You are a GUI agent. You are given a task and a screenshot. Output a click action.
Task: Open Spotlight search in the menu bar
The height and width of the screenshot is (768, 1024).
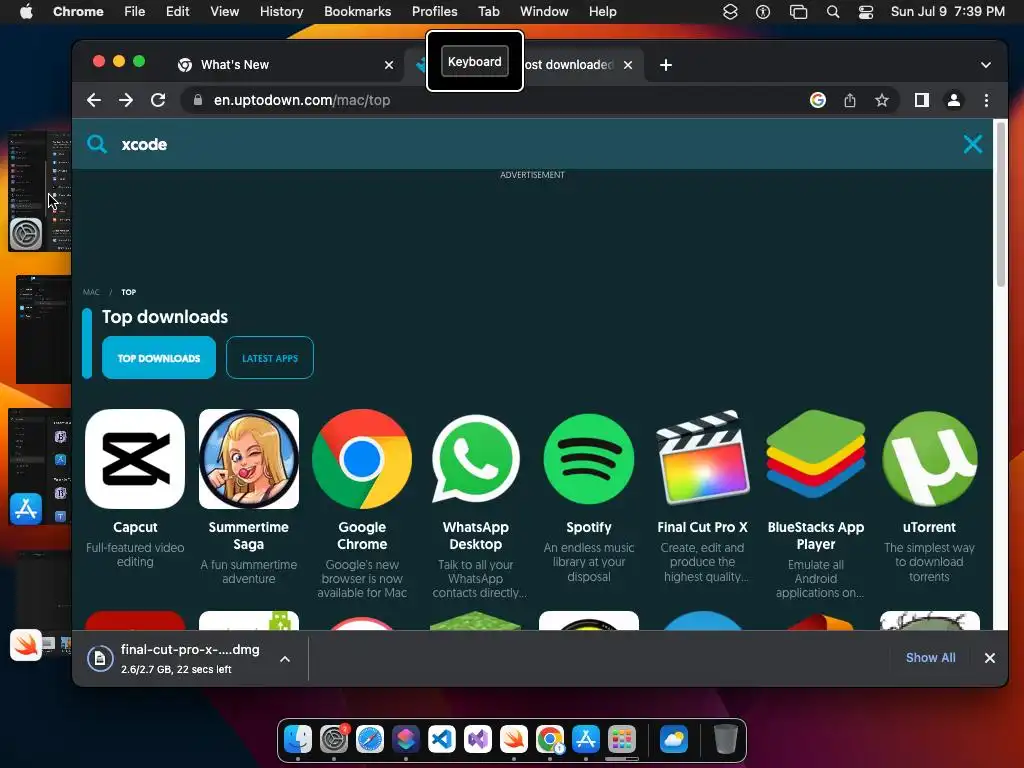(x=833, y=11)
